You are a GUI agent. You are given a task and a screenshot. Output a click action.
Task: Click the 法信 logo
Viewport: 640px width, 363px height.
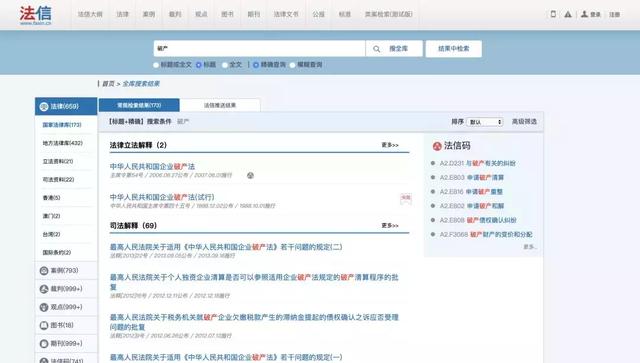[36, 15]
